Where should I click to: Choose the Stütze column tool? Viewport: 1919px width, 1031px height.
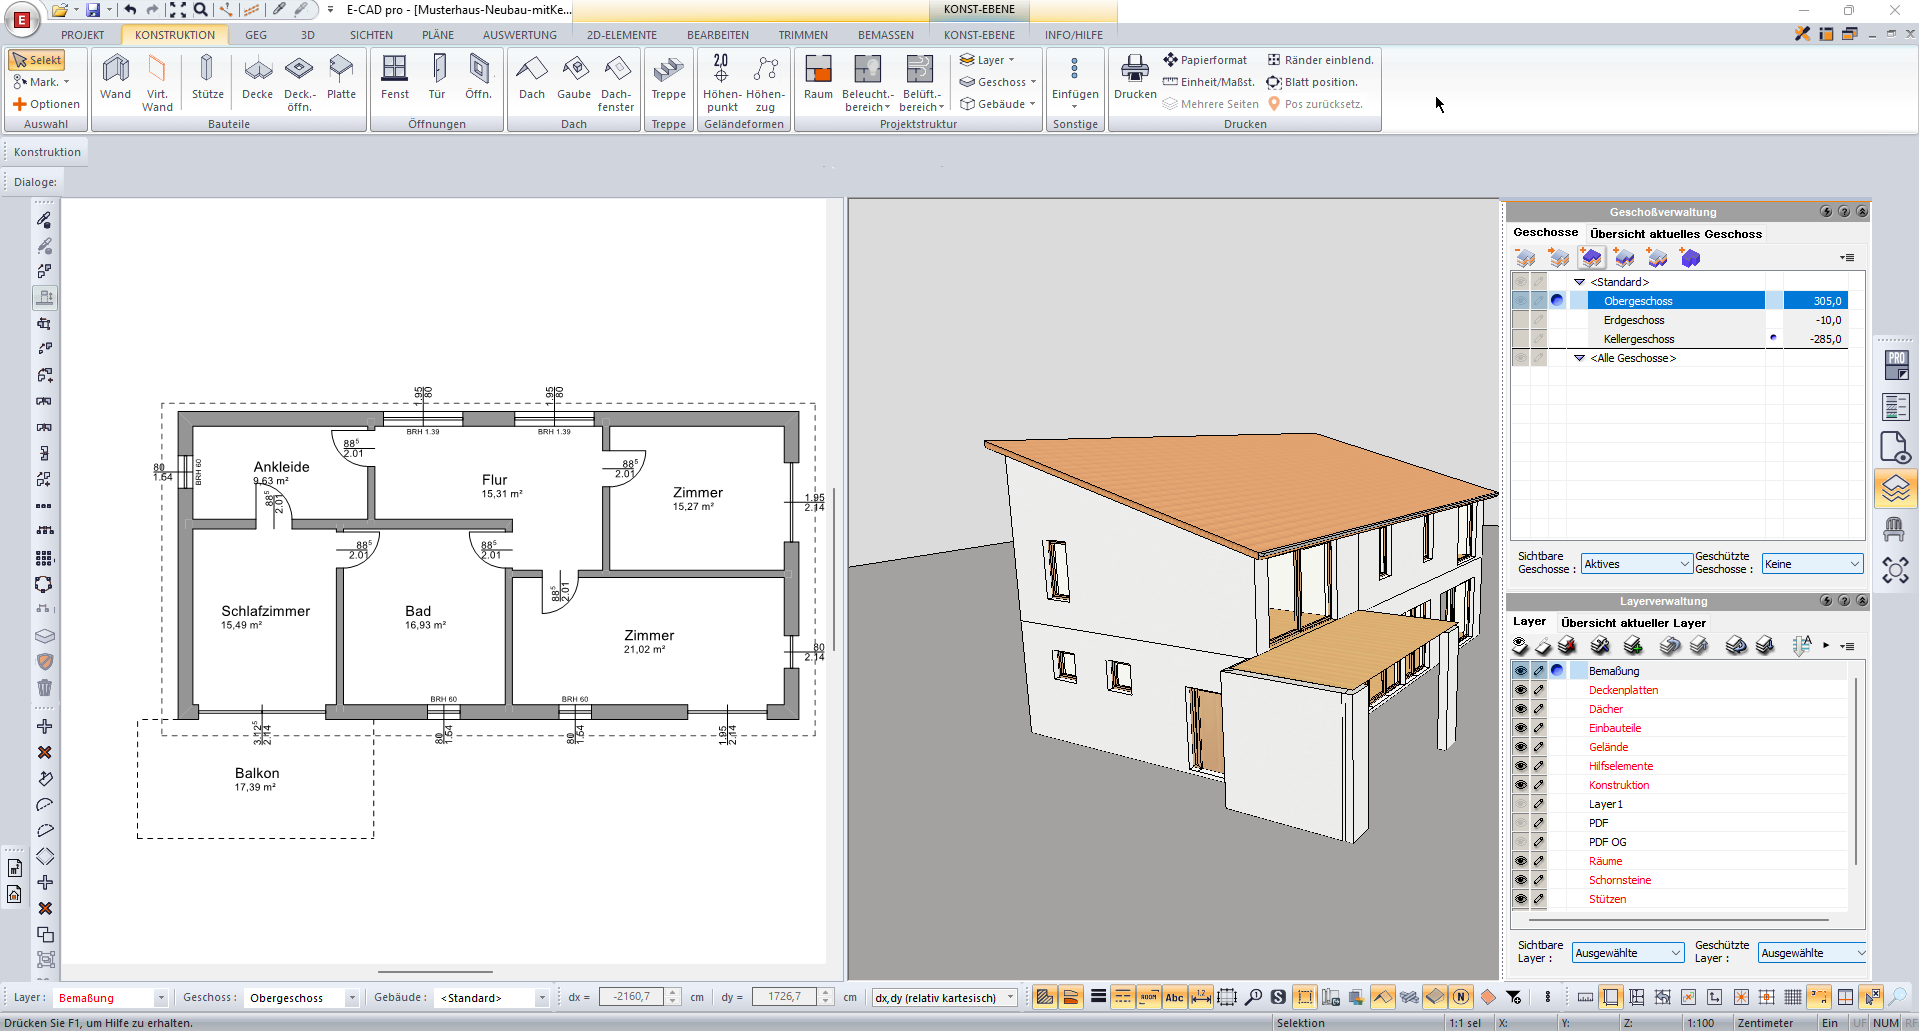207,78
